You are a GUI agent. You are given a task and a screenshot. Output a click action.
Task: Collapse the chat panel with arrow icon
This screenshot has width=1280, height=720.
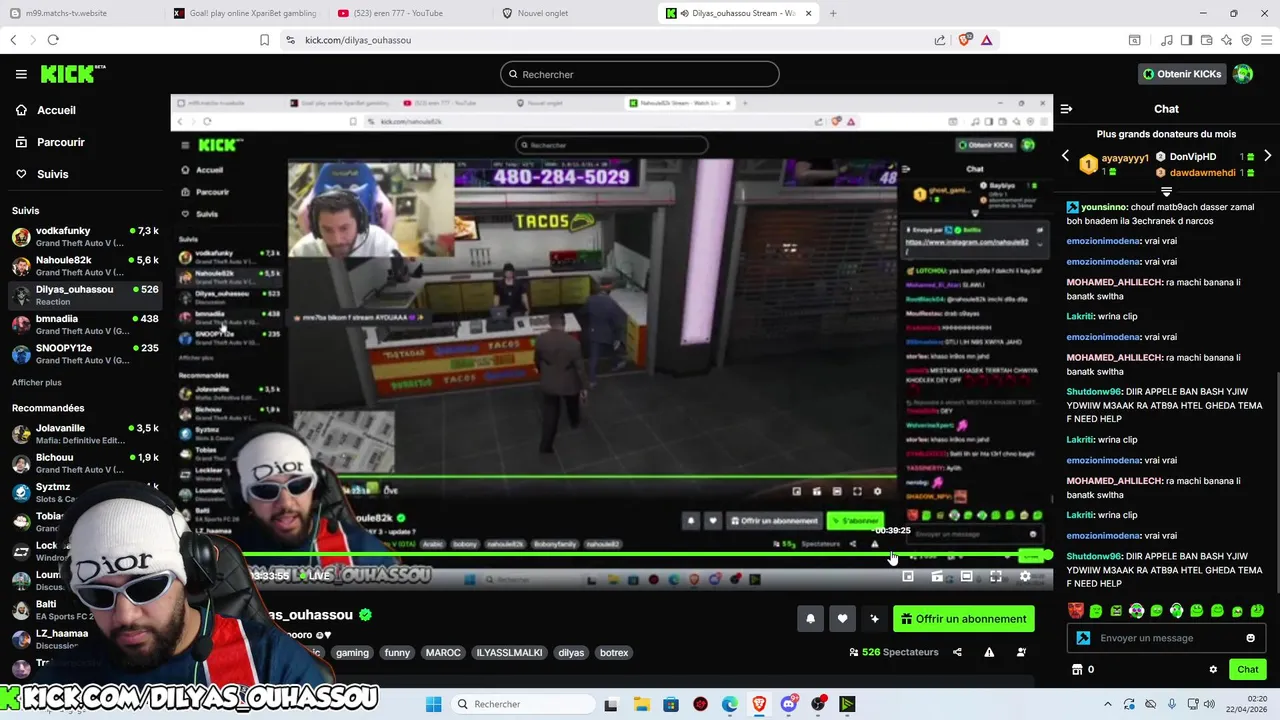[x=1066, y=109]
